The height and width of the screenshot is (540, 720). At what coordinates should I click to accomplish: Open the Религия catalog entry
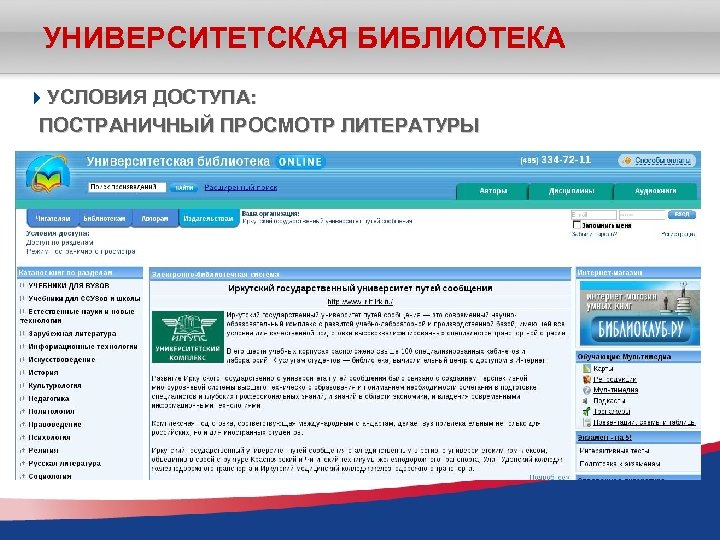click(x=43, y=450)
